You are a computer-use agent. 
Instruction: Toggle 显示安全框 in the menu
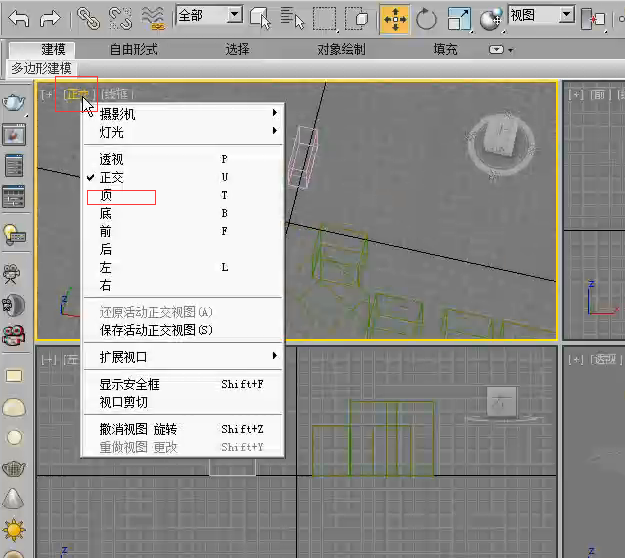click(x=183, y=384)
